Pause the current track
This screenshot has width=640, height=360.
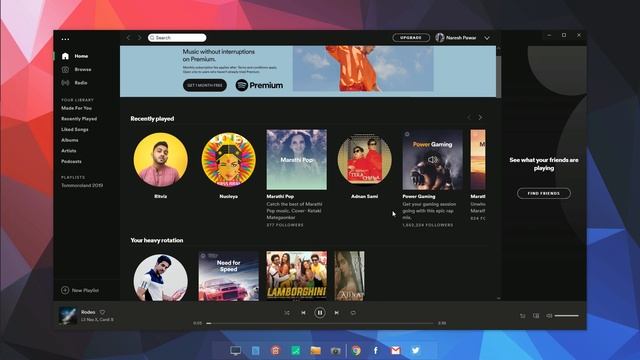pos(320,313)
